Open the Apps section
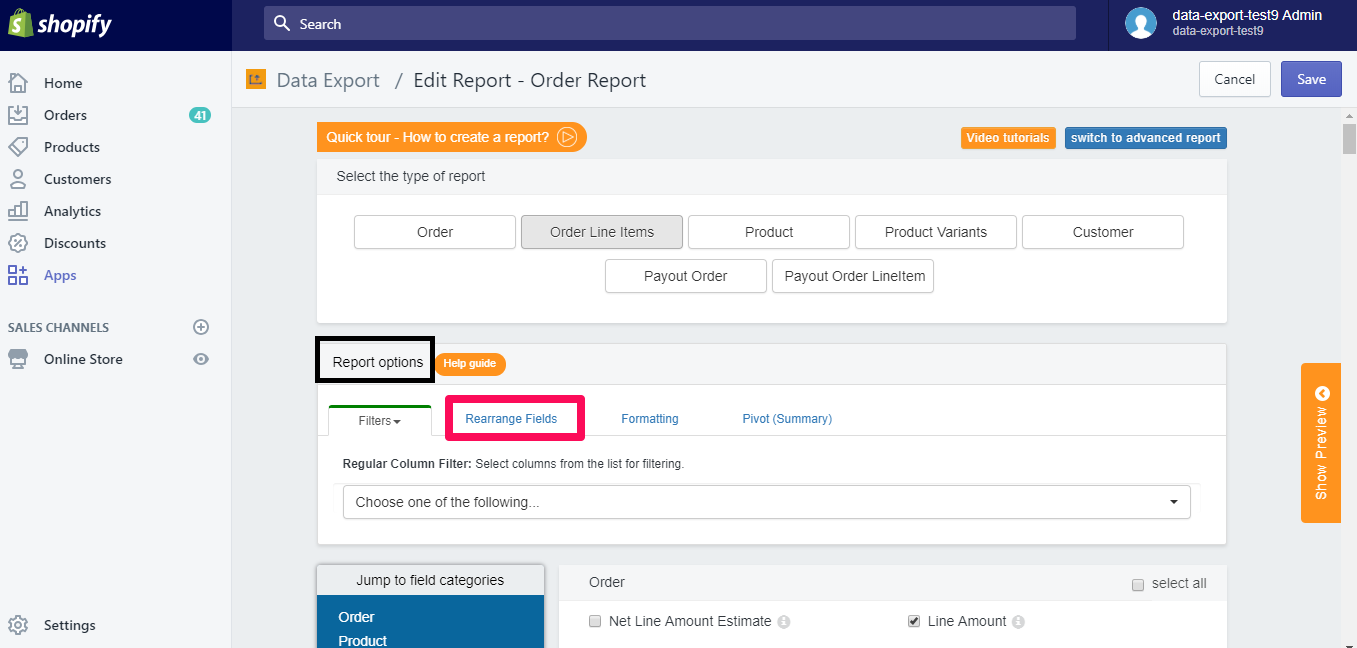Screen dimensions: 1357x648 tap(59, 274)
